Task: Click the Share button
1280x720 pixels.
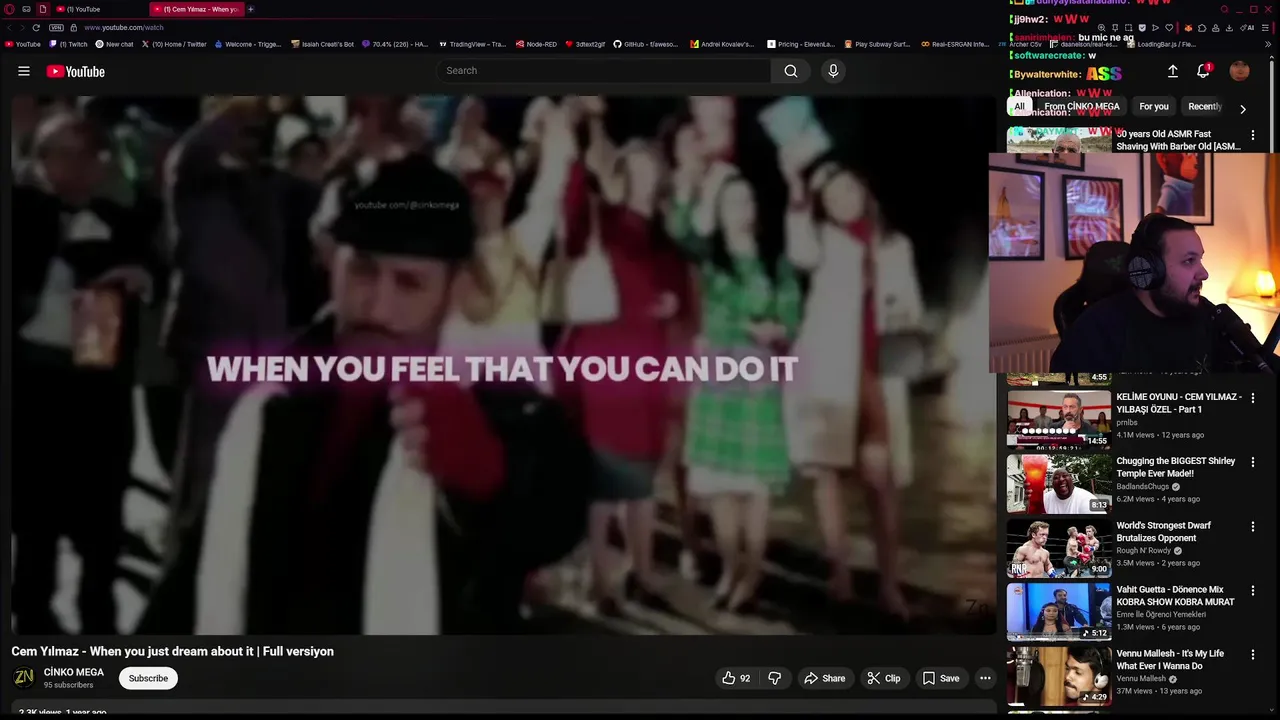Action: tap(825, 678)
